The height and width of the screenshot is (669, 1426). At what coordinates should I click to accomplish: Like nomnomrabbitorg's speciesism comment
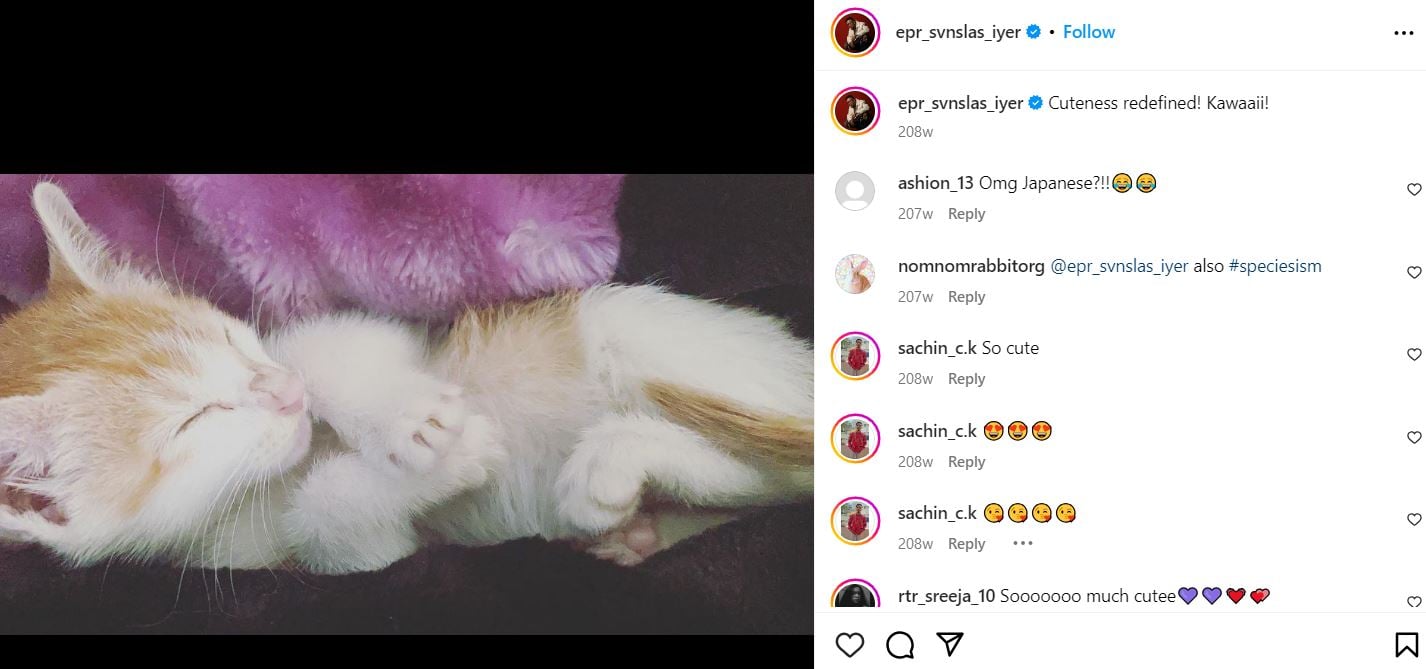[x=1414, y=273]
